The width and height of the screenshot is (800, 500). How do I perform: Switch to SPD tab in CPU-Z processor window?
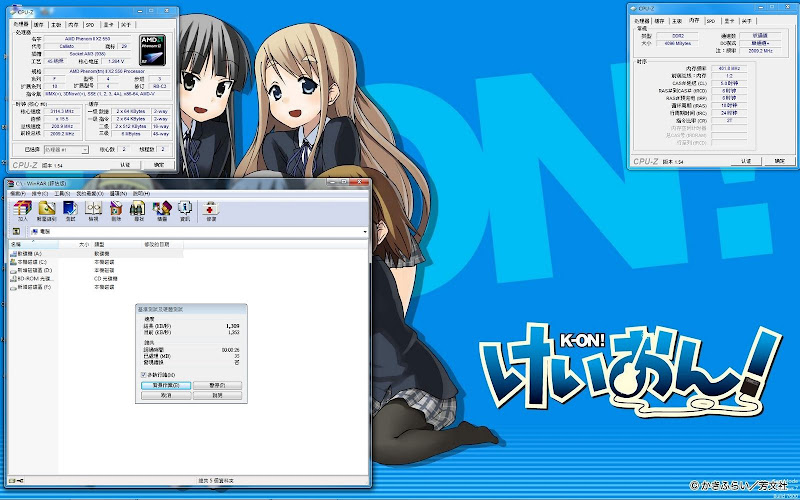pos(90,24)
